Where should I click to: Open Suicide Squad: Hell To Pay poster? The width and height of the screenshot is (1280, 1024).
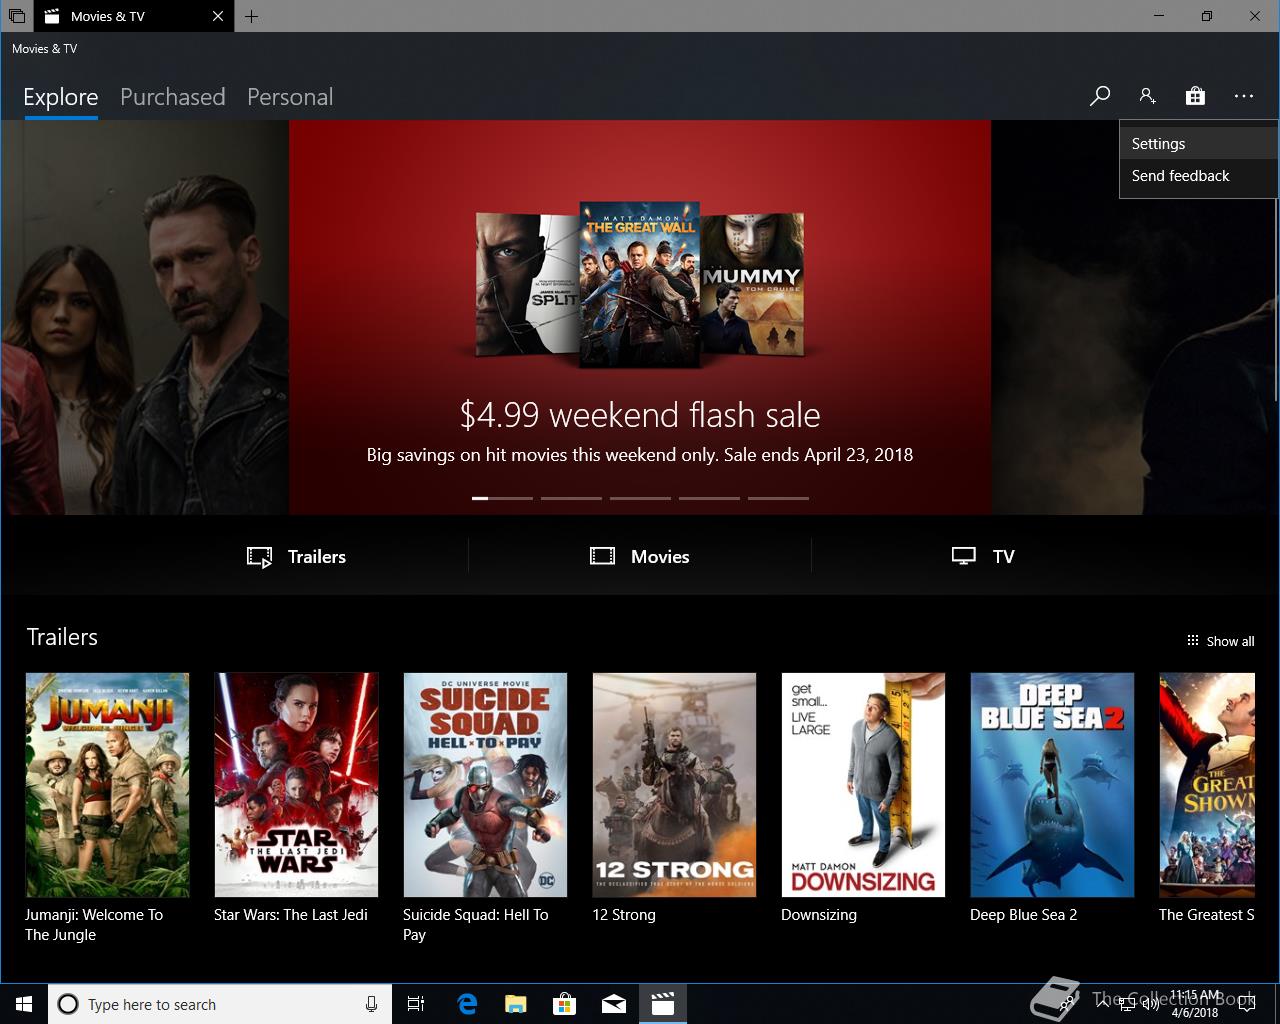point(485,785)
